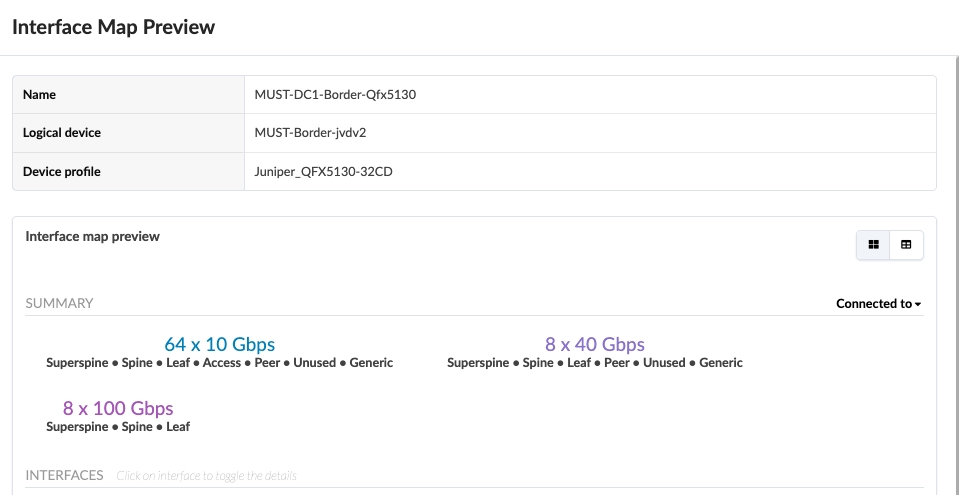Click the MUST-Border-jvdv2 logical device value

[318, 133]
